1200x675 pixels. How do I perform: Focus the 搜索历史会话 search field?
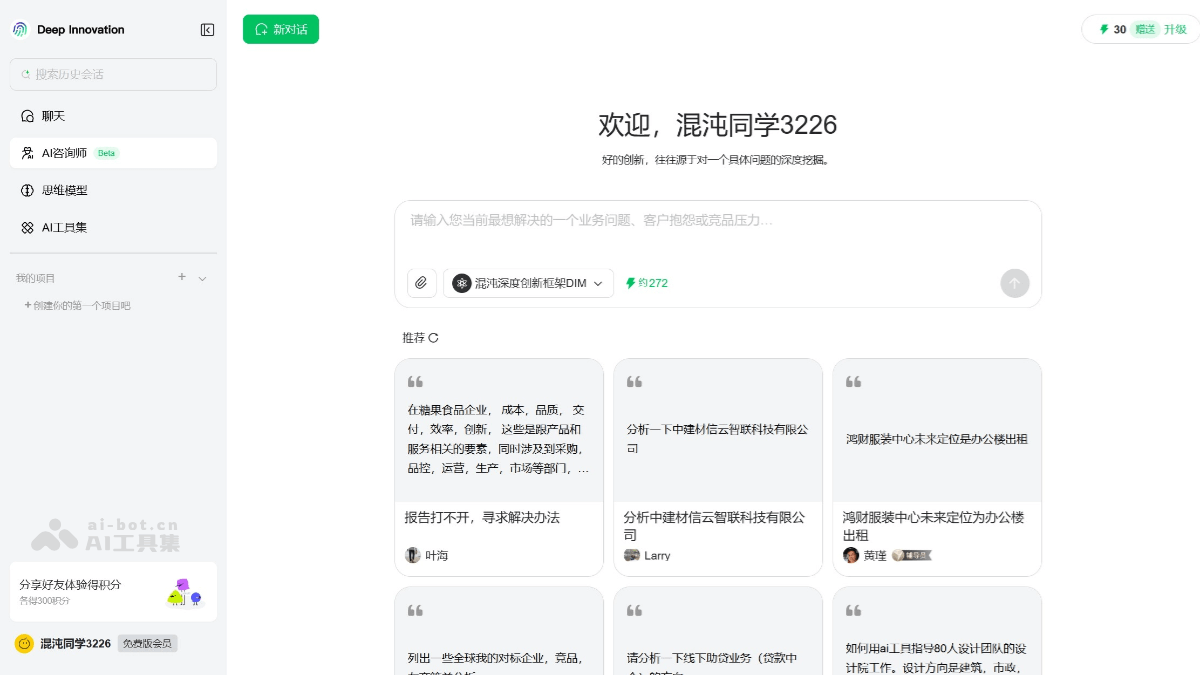tap(113, 74)
